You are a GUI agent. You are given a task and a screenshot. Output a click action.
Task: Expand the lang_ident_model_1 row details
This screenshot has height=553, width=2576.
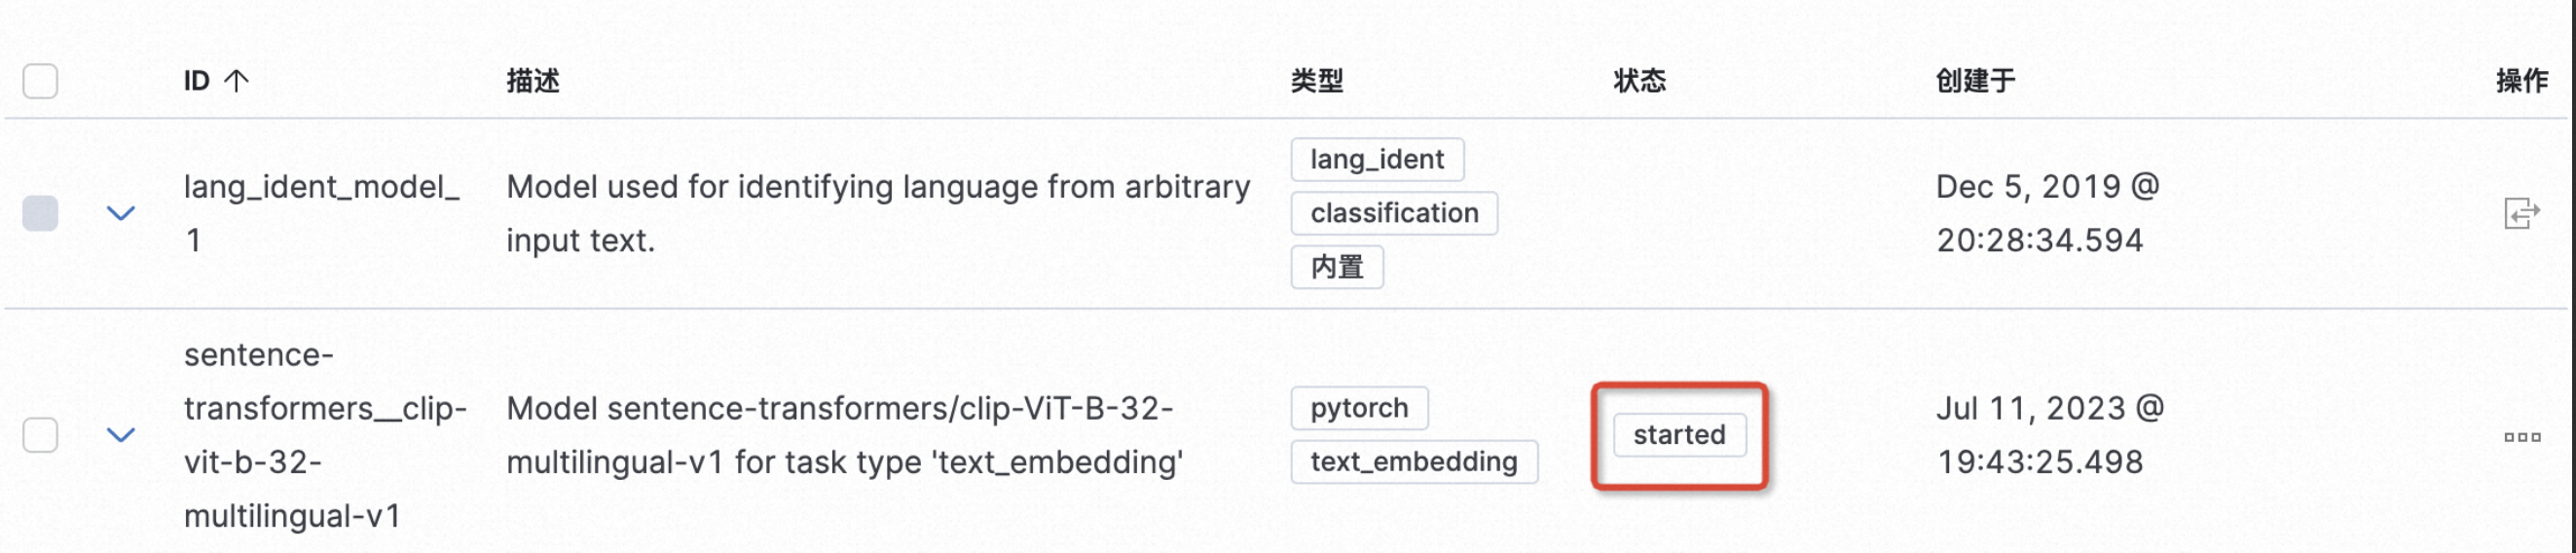pos(121,213)
